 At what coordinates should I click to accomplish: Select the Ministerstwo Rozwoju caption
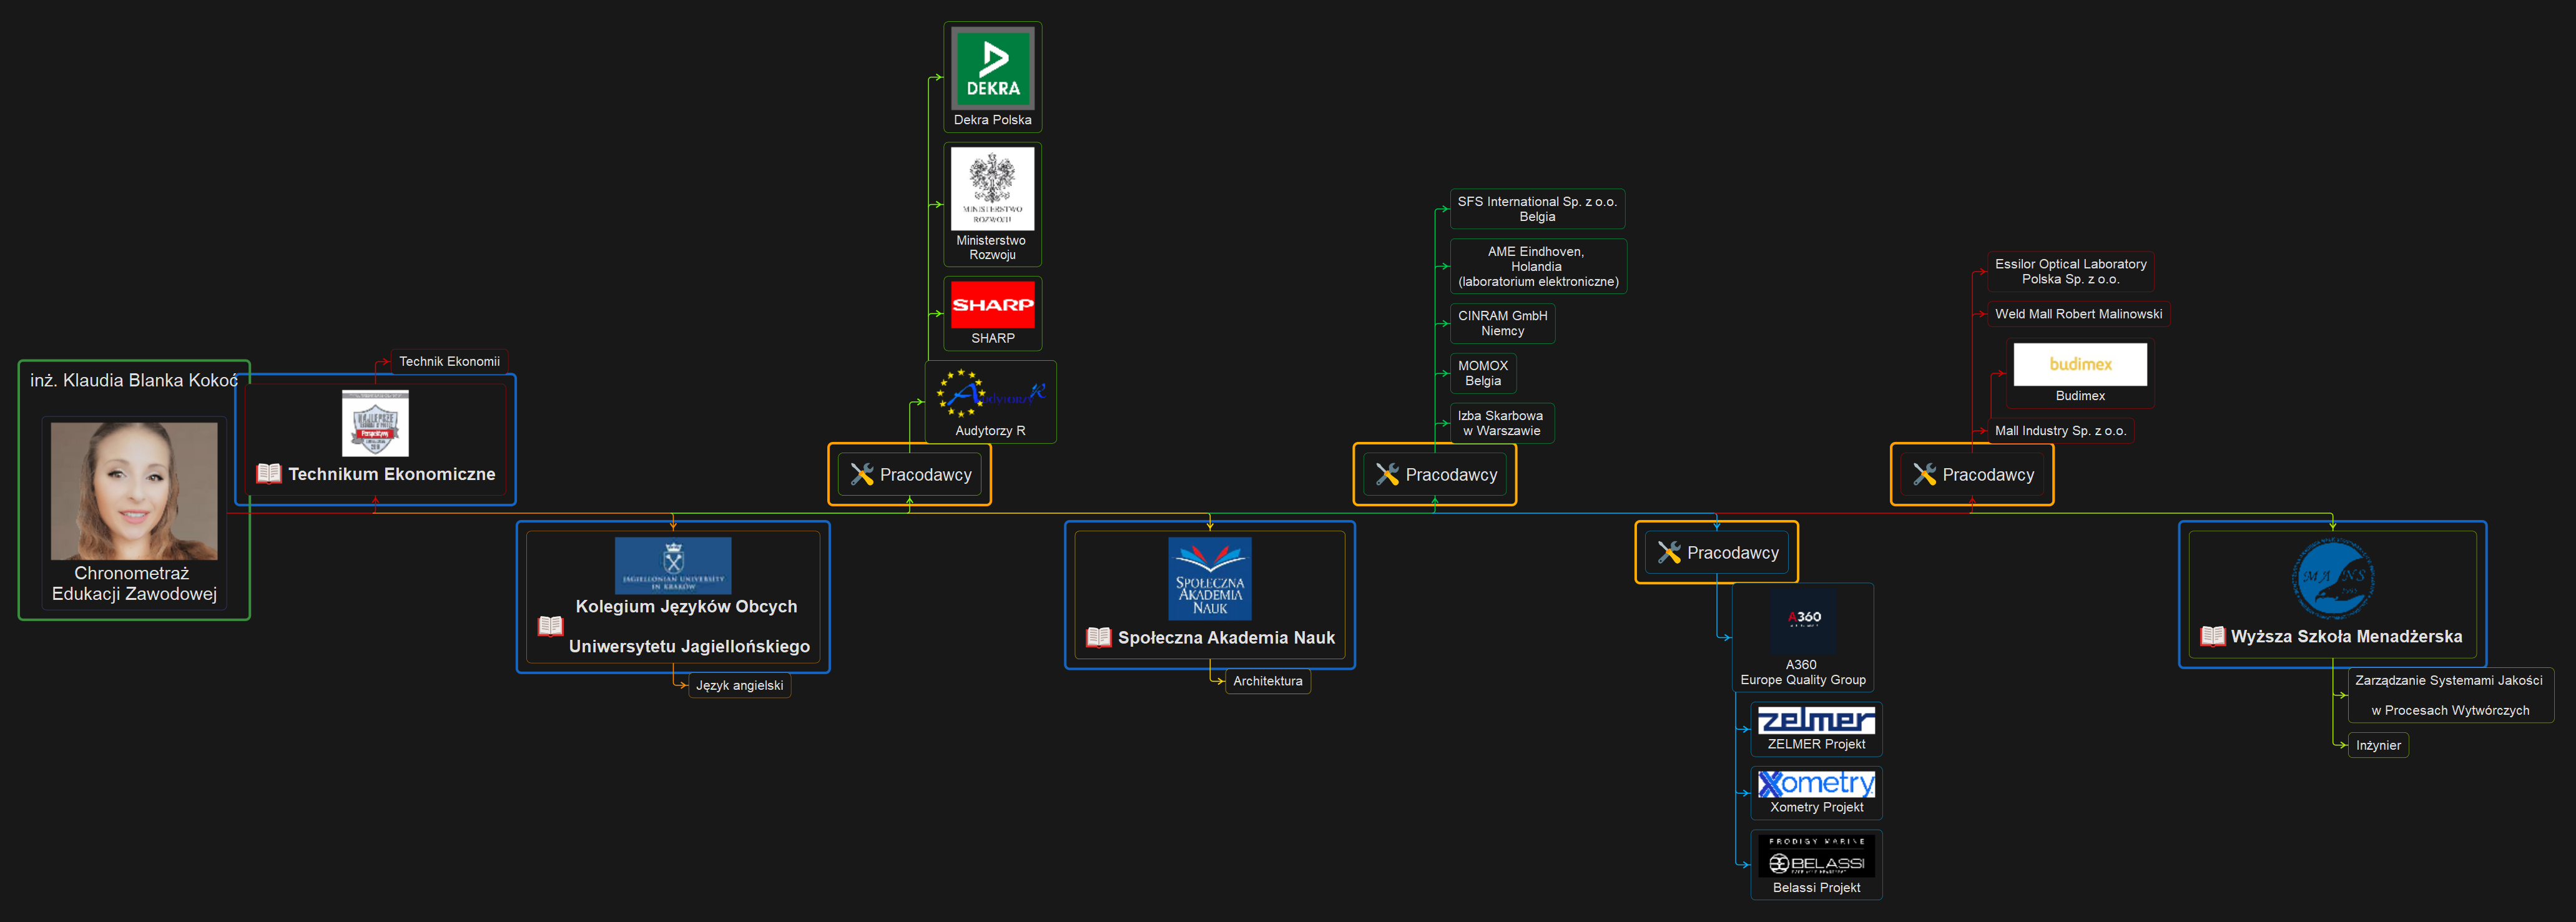coord(991,247)
